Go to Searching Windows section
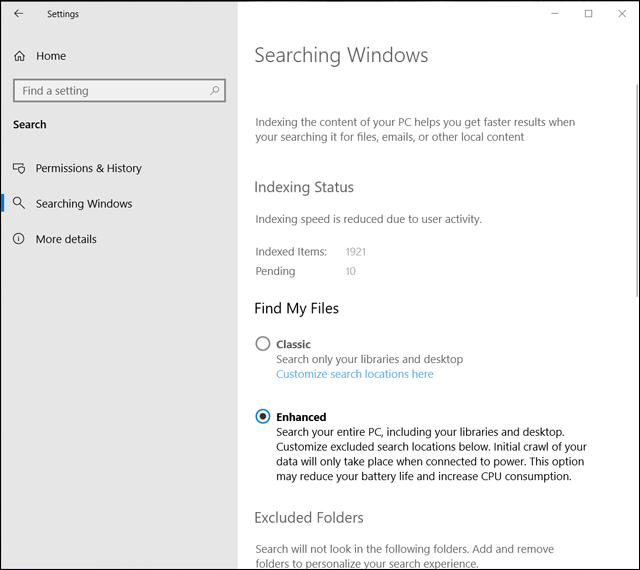The width and height of the screenshot is (640, 570). (84, 203)
